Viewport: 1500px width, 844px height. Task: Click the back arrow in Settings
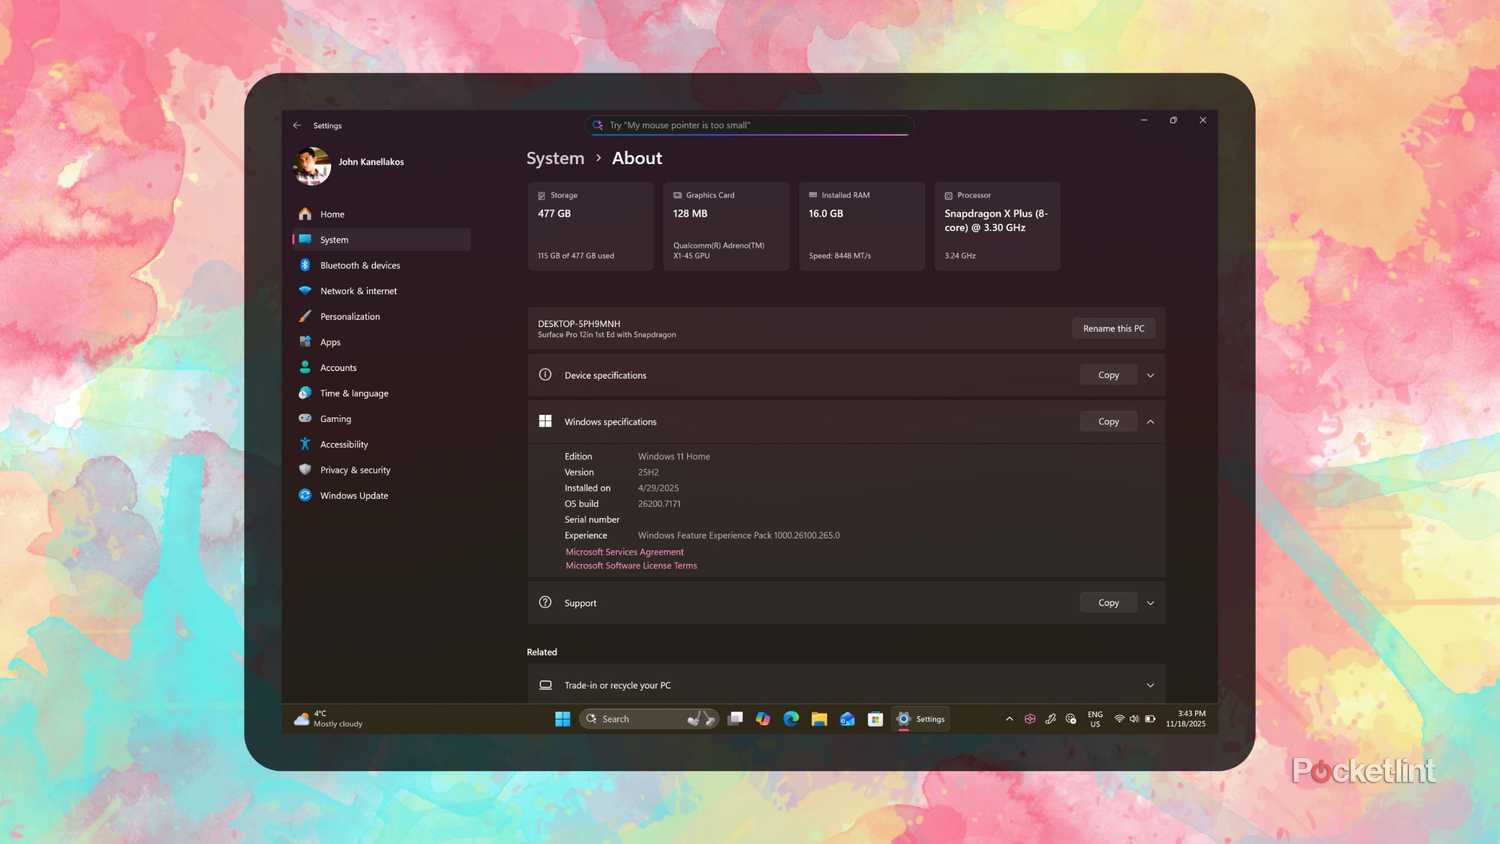click(x=297, y=125)
